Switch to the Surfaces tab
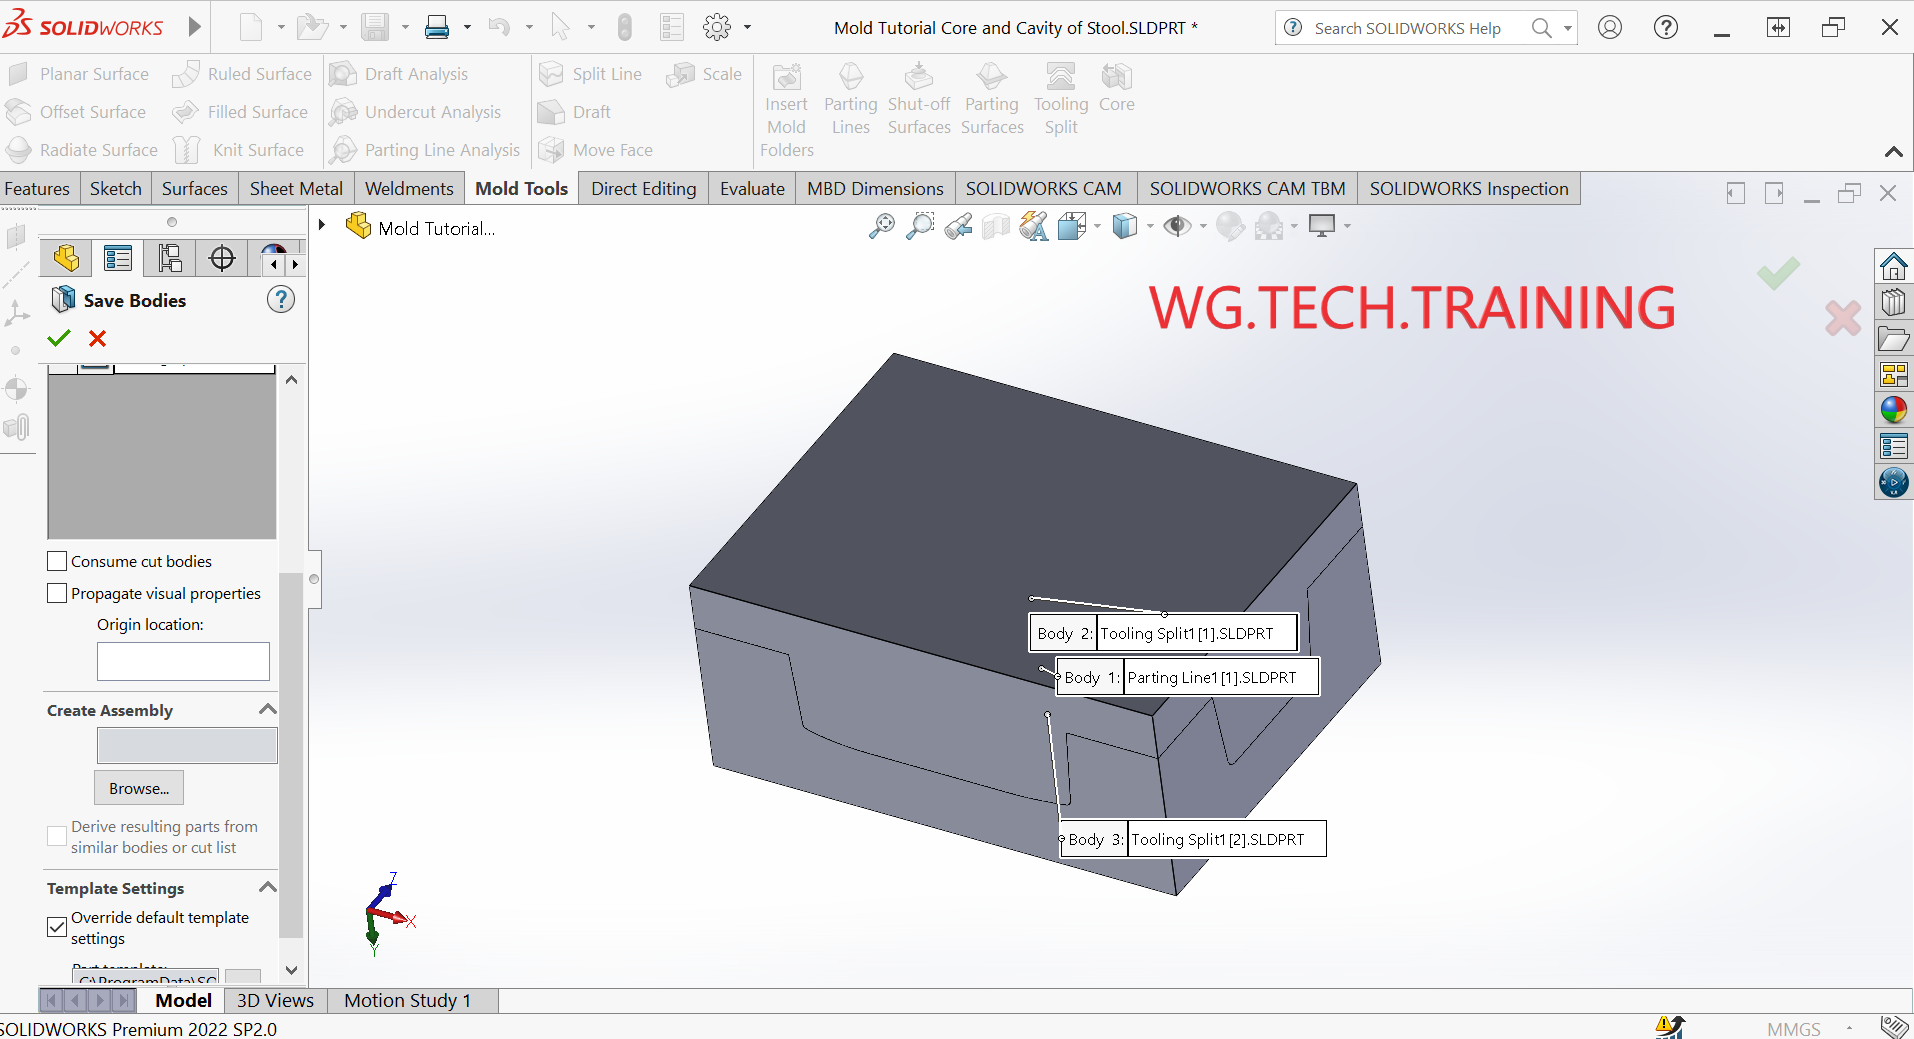 (195, 188)
